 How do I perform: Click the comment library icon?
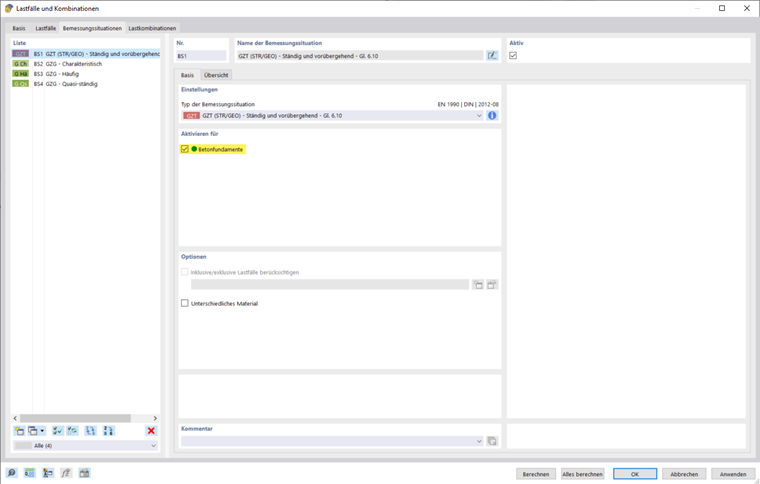(492, 441)
